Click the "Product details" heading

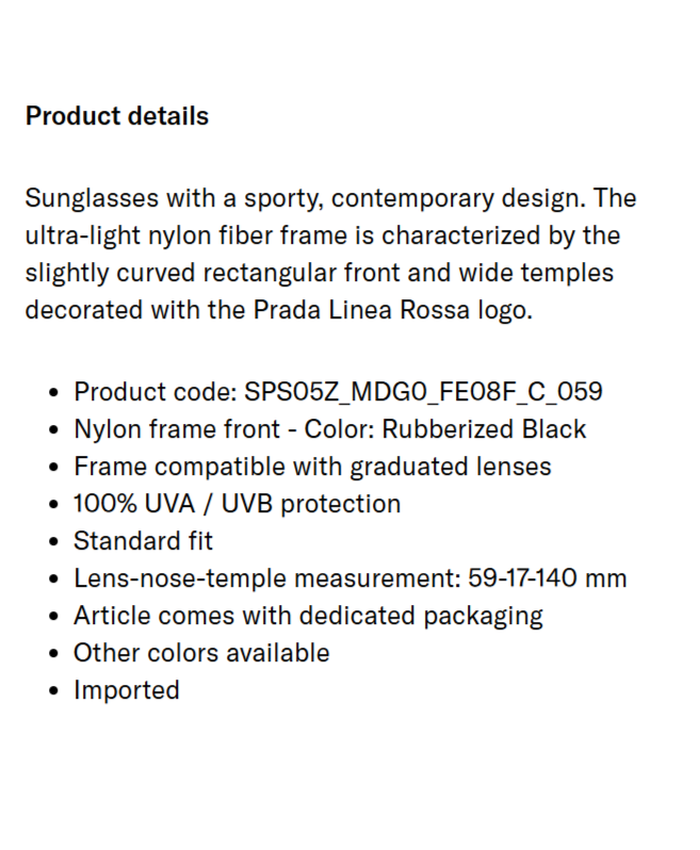coord(117,116)
